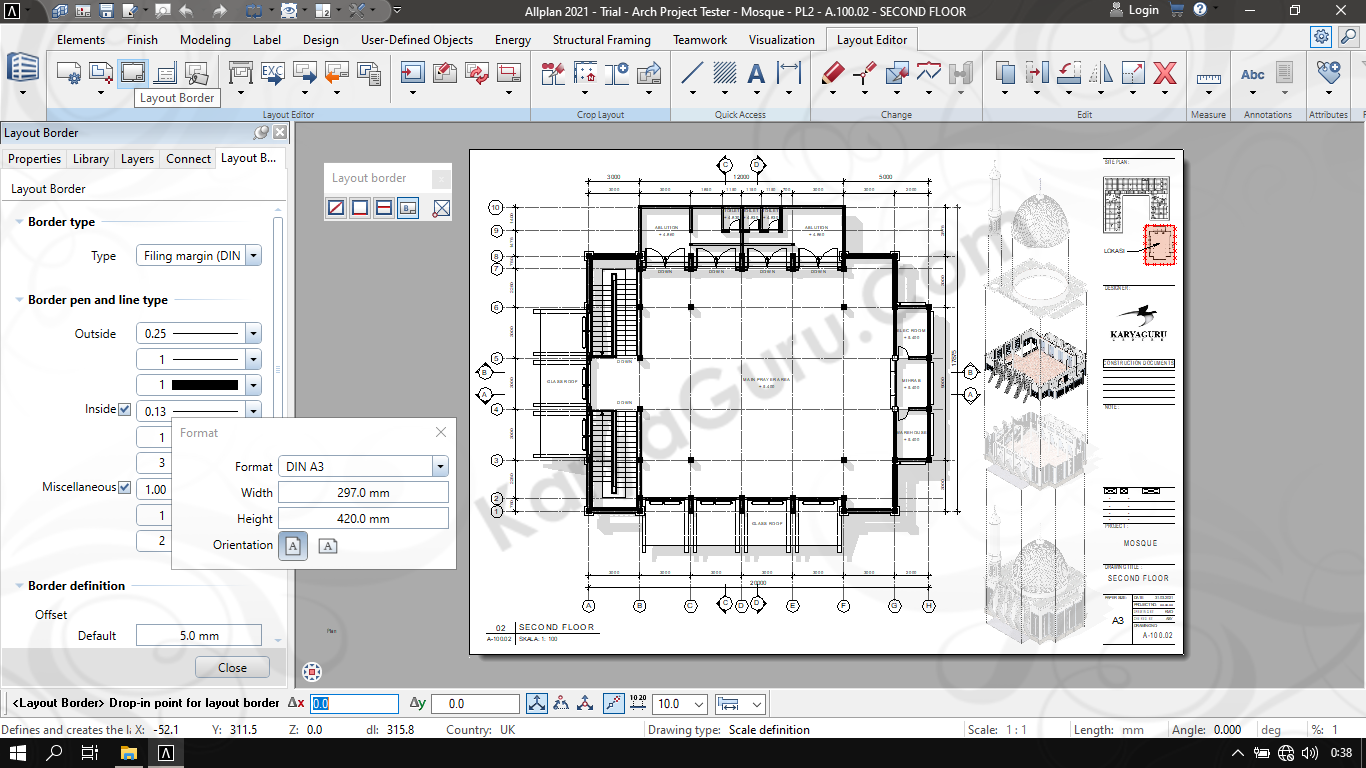This screenshot has width=1366, height=768.
Task: Click the Export (EXC) layouts icon
Action: [273, 73]
